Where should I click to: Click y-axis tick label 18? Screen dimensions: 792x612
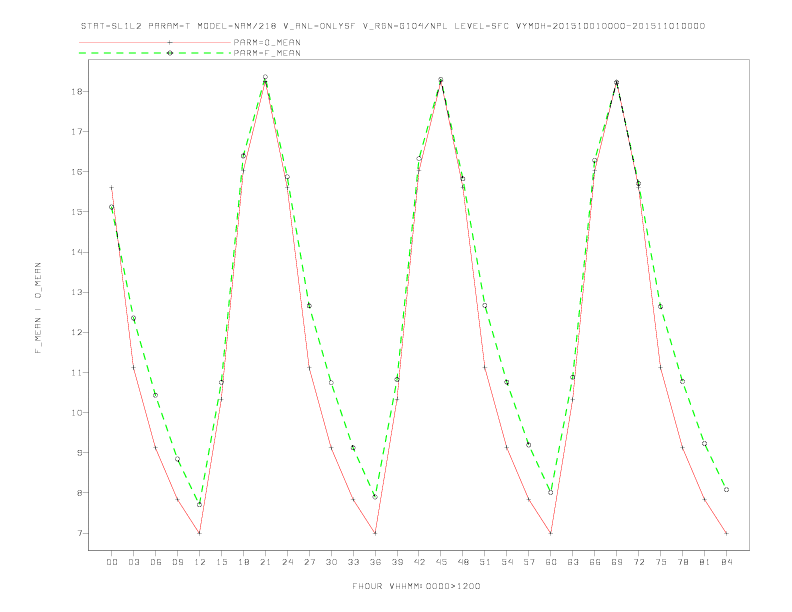click(77, 91)
